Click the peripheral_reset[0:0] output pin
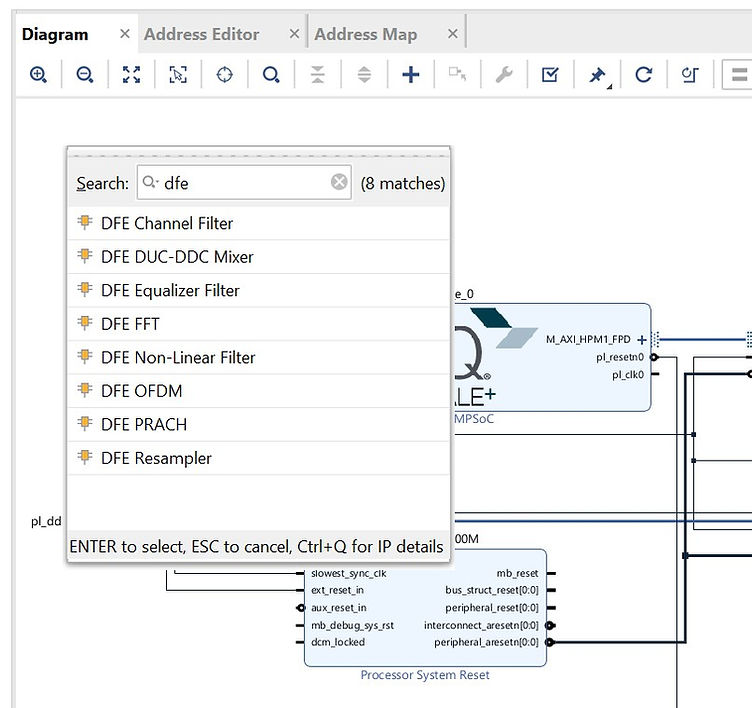 pos(551,608)
